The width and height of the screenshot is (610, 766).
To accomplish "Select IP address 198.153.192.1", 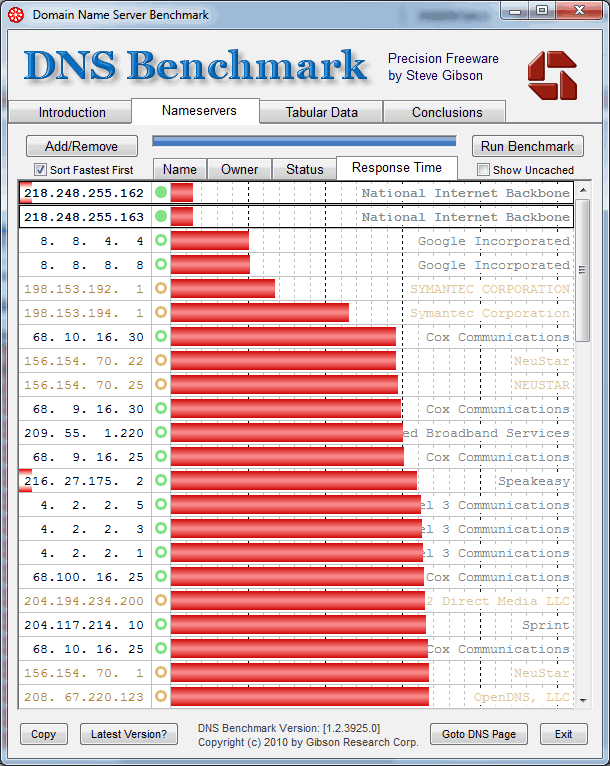I will [x=84, y=289].
